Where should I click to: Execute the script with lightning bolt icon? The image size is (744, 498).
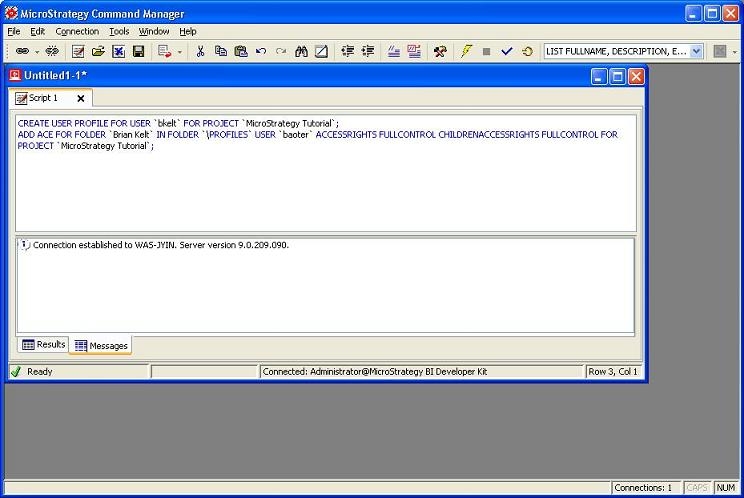point(466,51)
